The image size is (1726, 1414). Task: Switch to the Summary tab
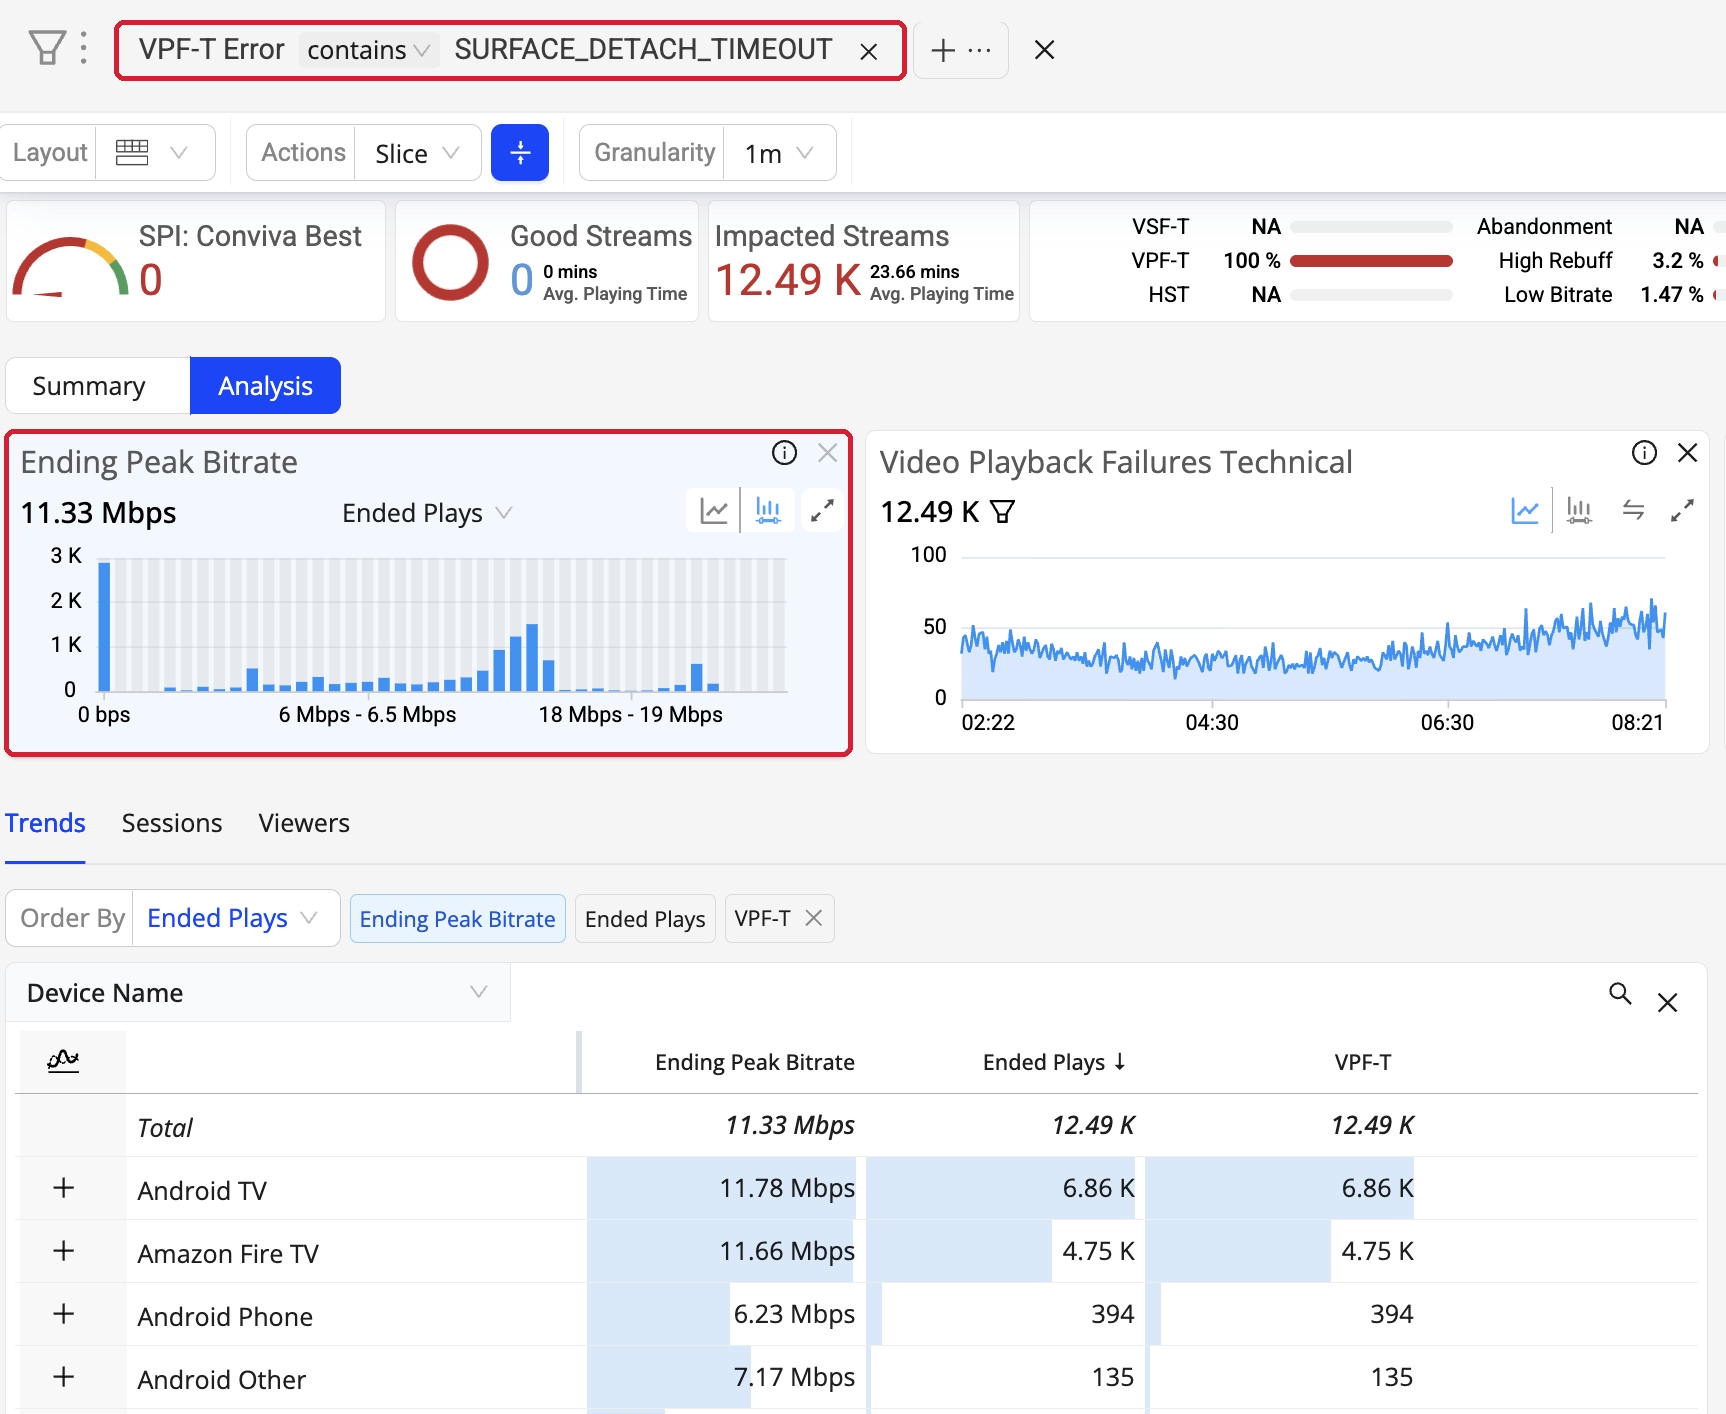[x=98, y=385]
